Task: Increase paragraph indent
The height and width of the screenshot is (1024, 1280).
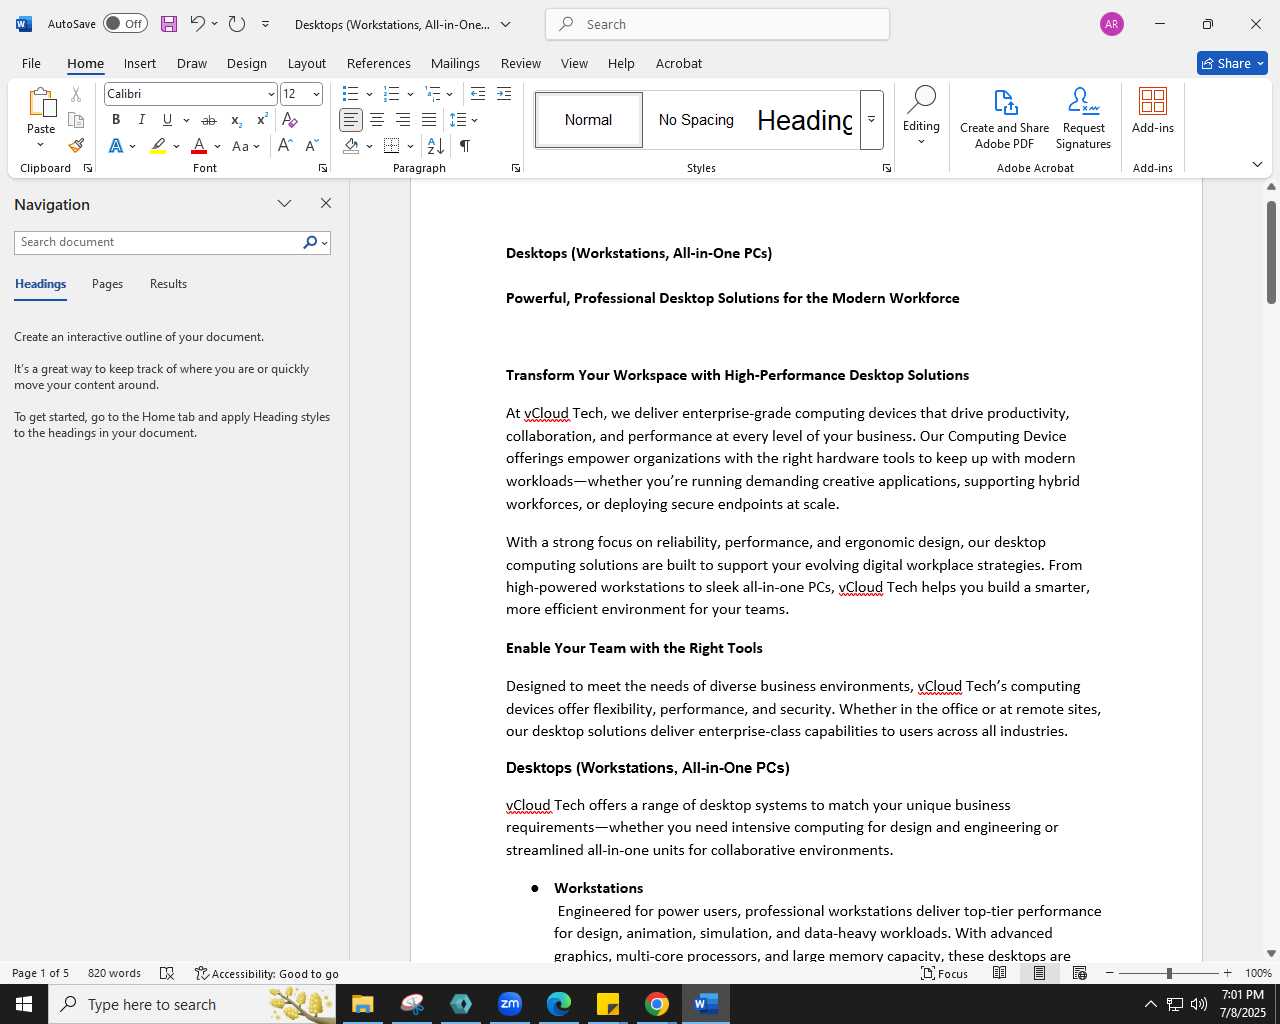Action: (x=504, y=94)
